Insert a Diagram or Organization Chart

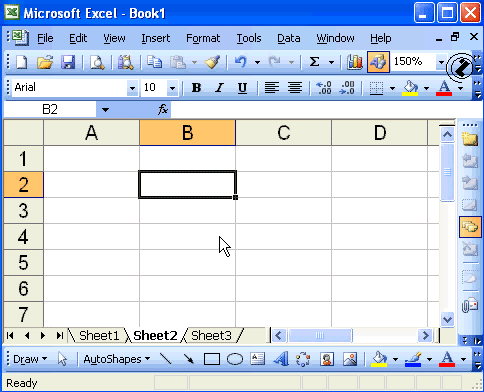click(303, 359)
